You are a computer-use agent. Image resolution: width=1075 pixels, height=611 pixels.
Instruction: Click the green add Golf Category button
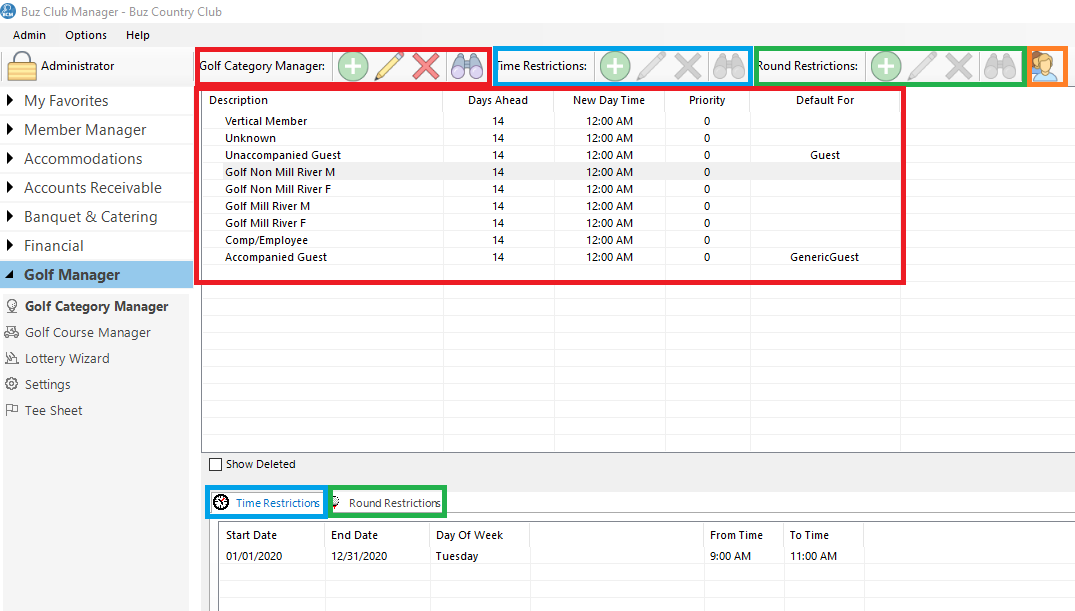coord(352,67)
